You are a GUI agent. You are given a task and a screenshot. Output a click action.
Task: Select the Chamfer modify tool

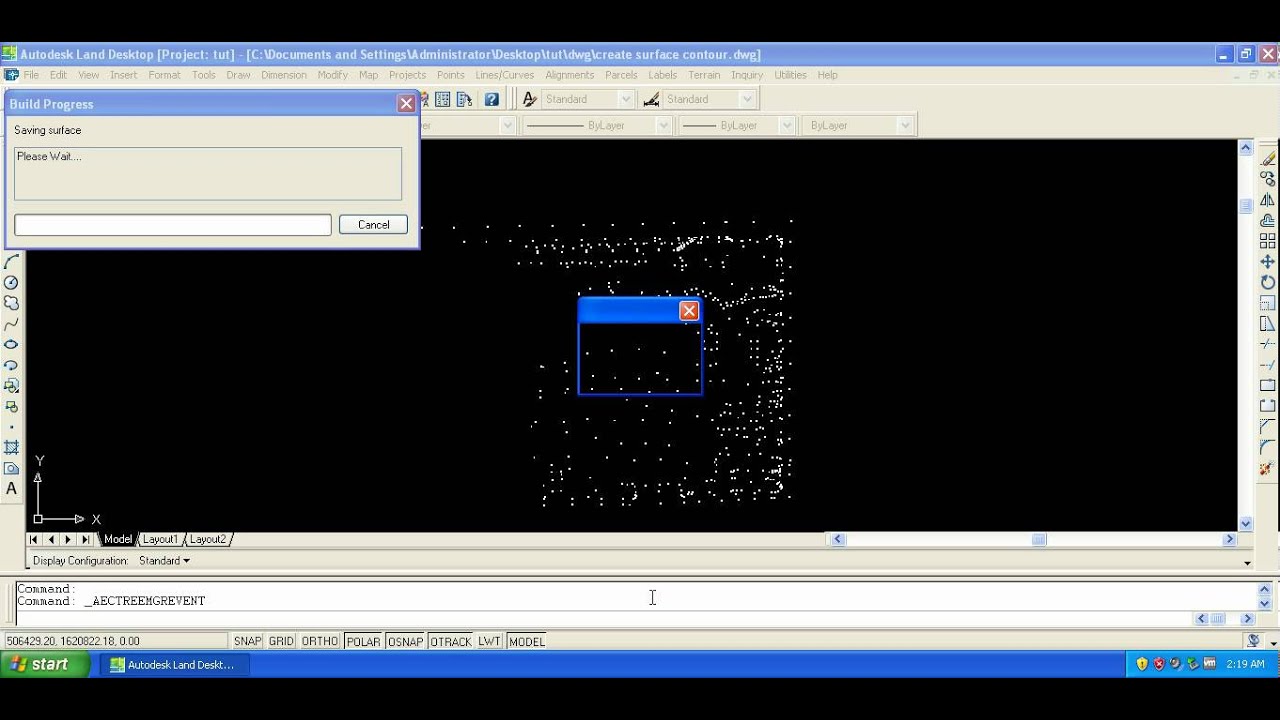click(1267, 427)
